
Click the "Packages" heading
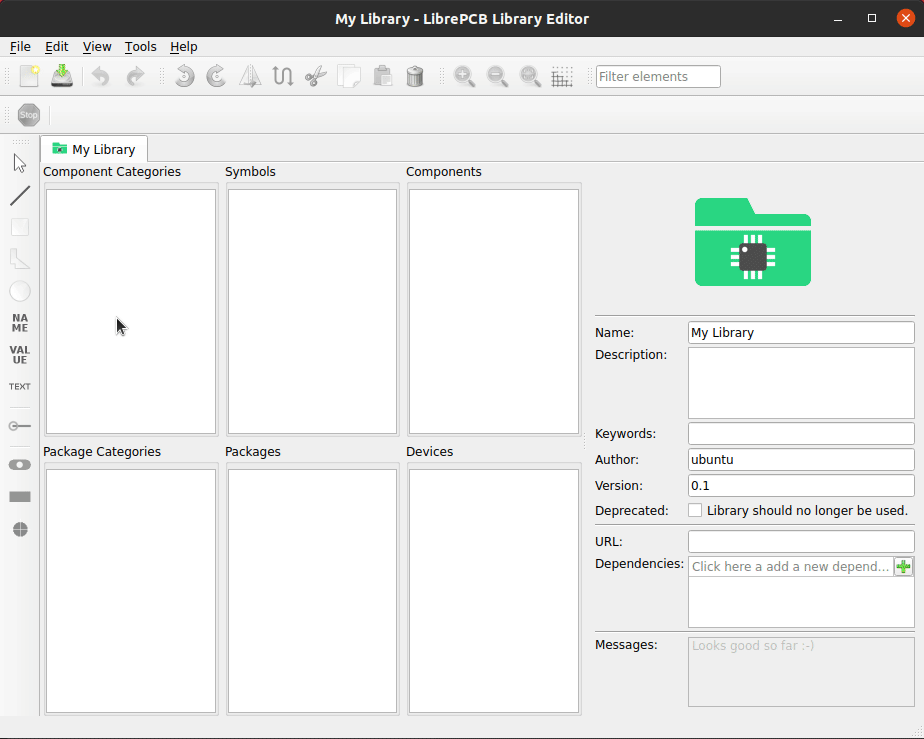click(253, 451)
